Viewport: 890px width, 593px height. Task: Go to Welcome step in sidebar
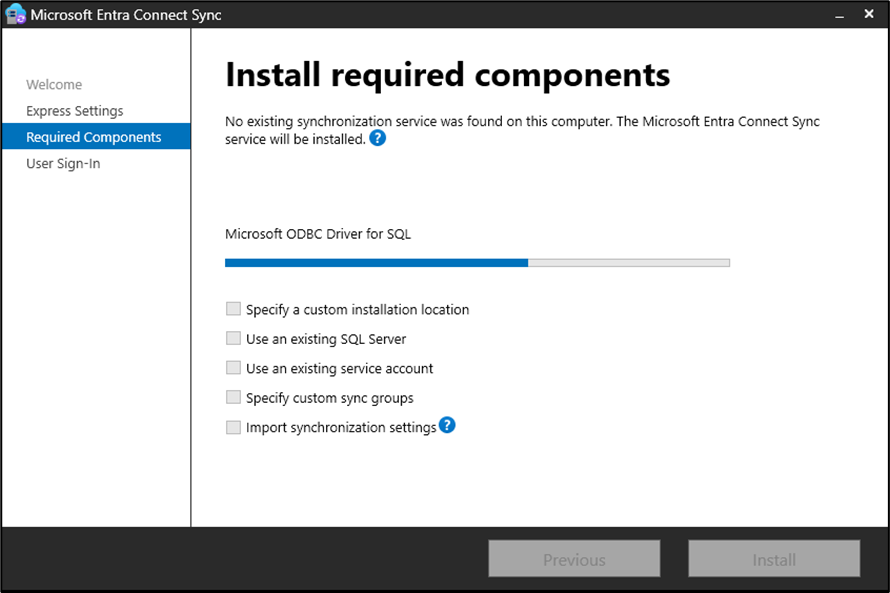(54, 85)
